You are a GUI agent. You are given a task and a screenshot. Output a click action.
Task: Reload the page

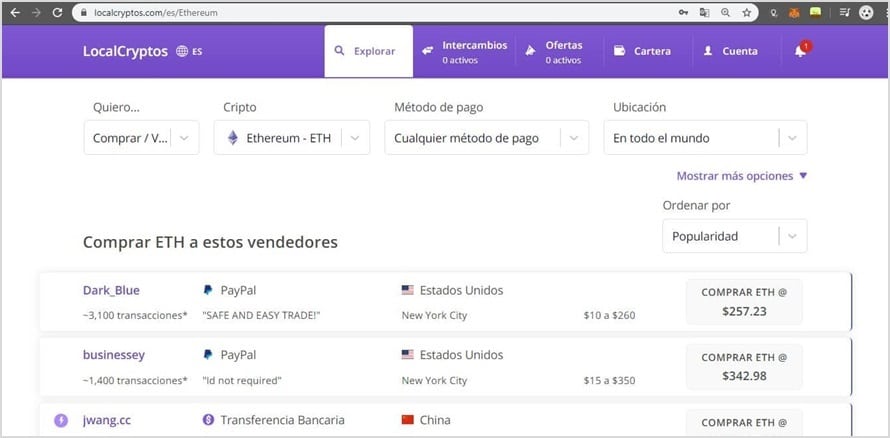(x=57, y=12)
